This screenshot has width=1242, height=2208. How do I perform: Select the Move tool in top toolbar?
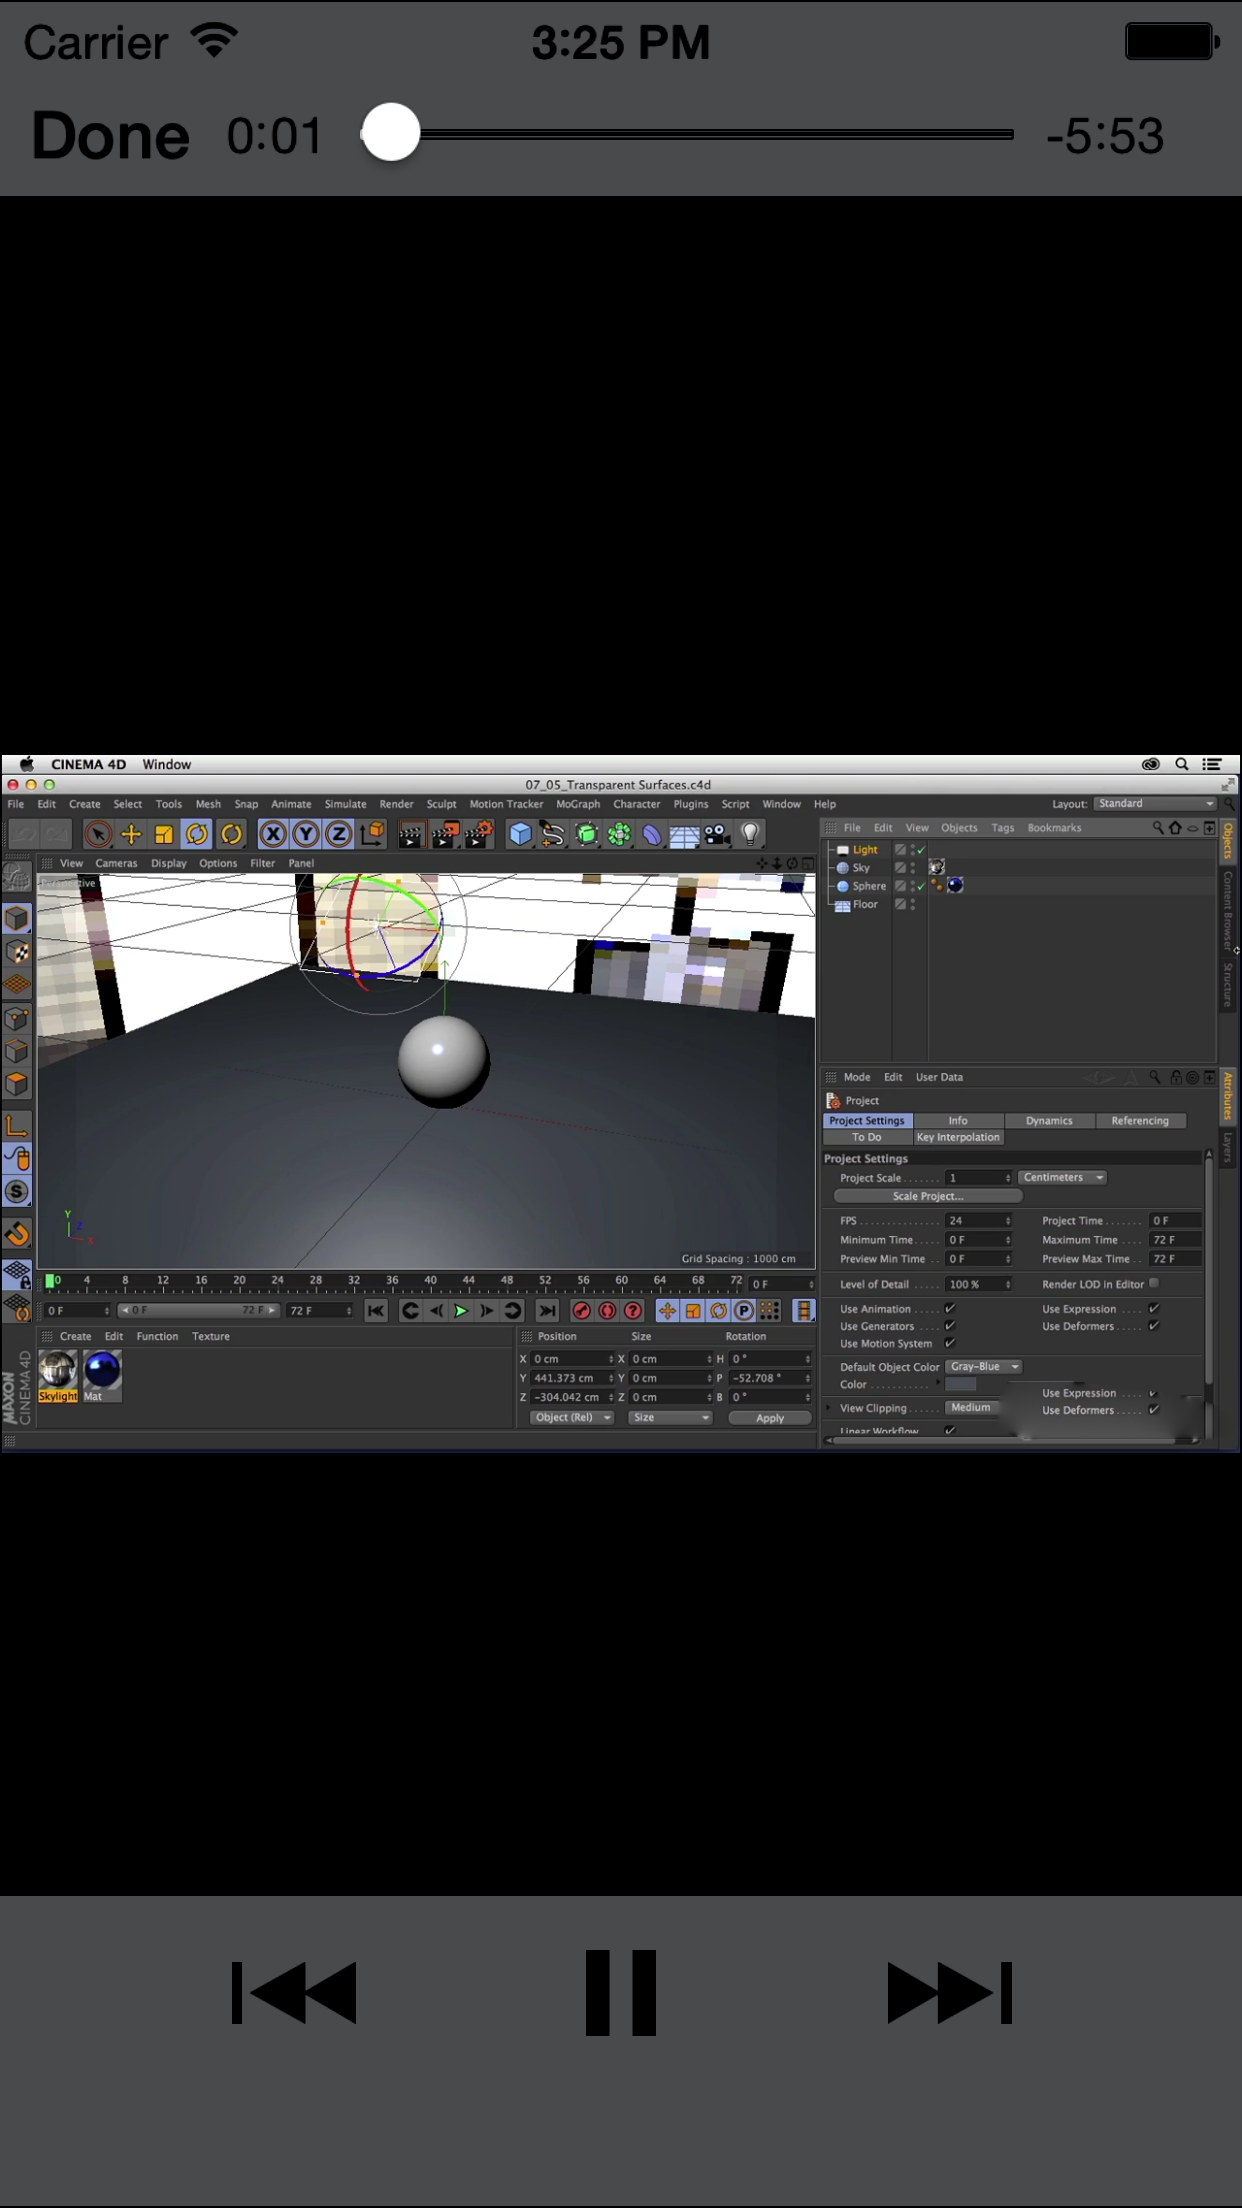click(x=131, y=834)
